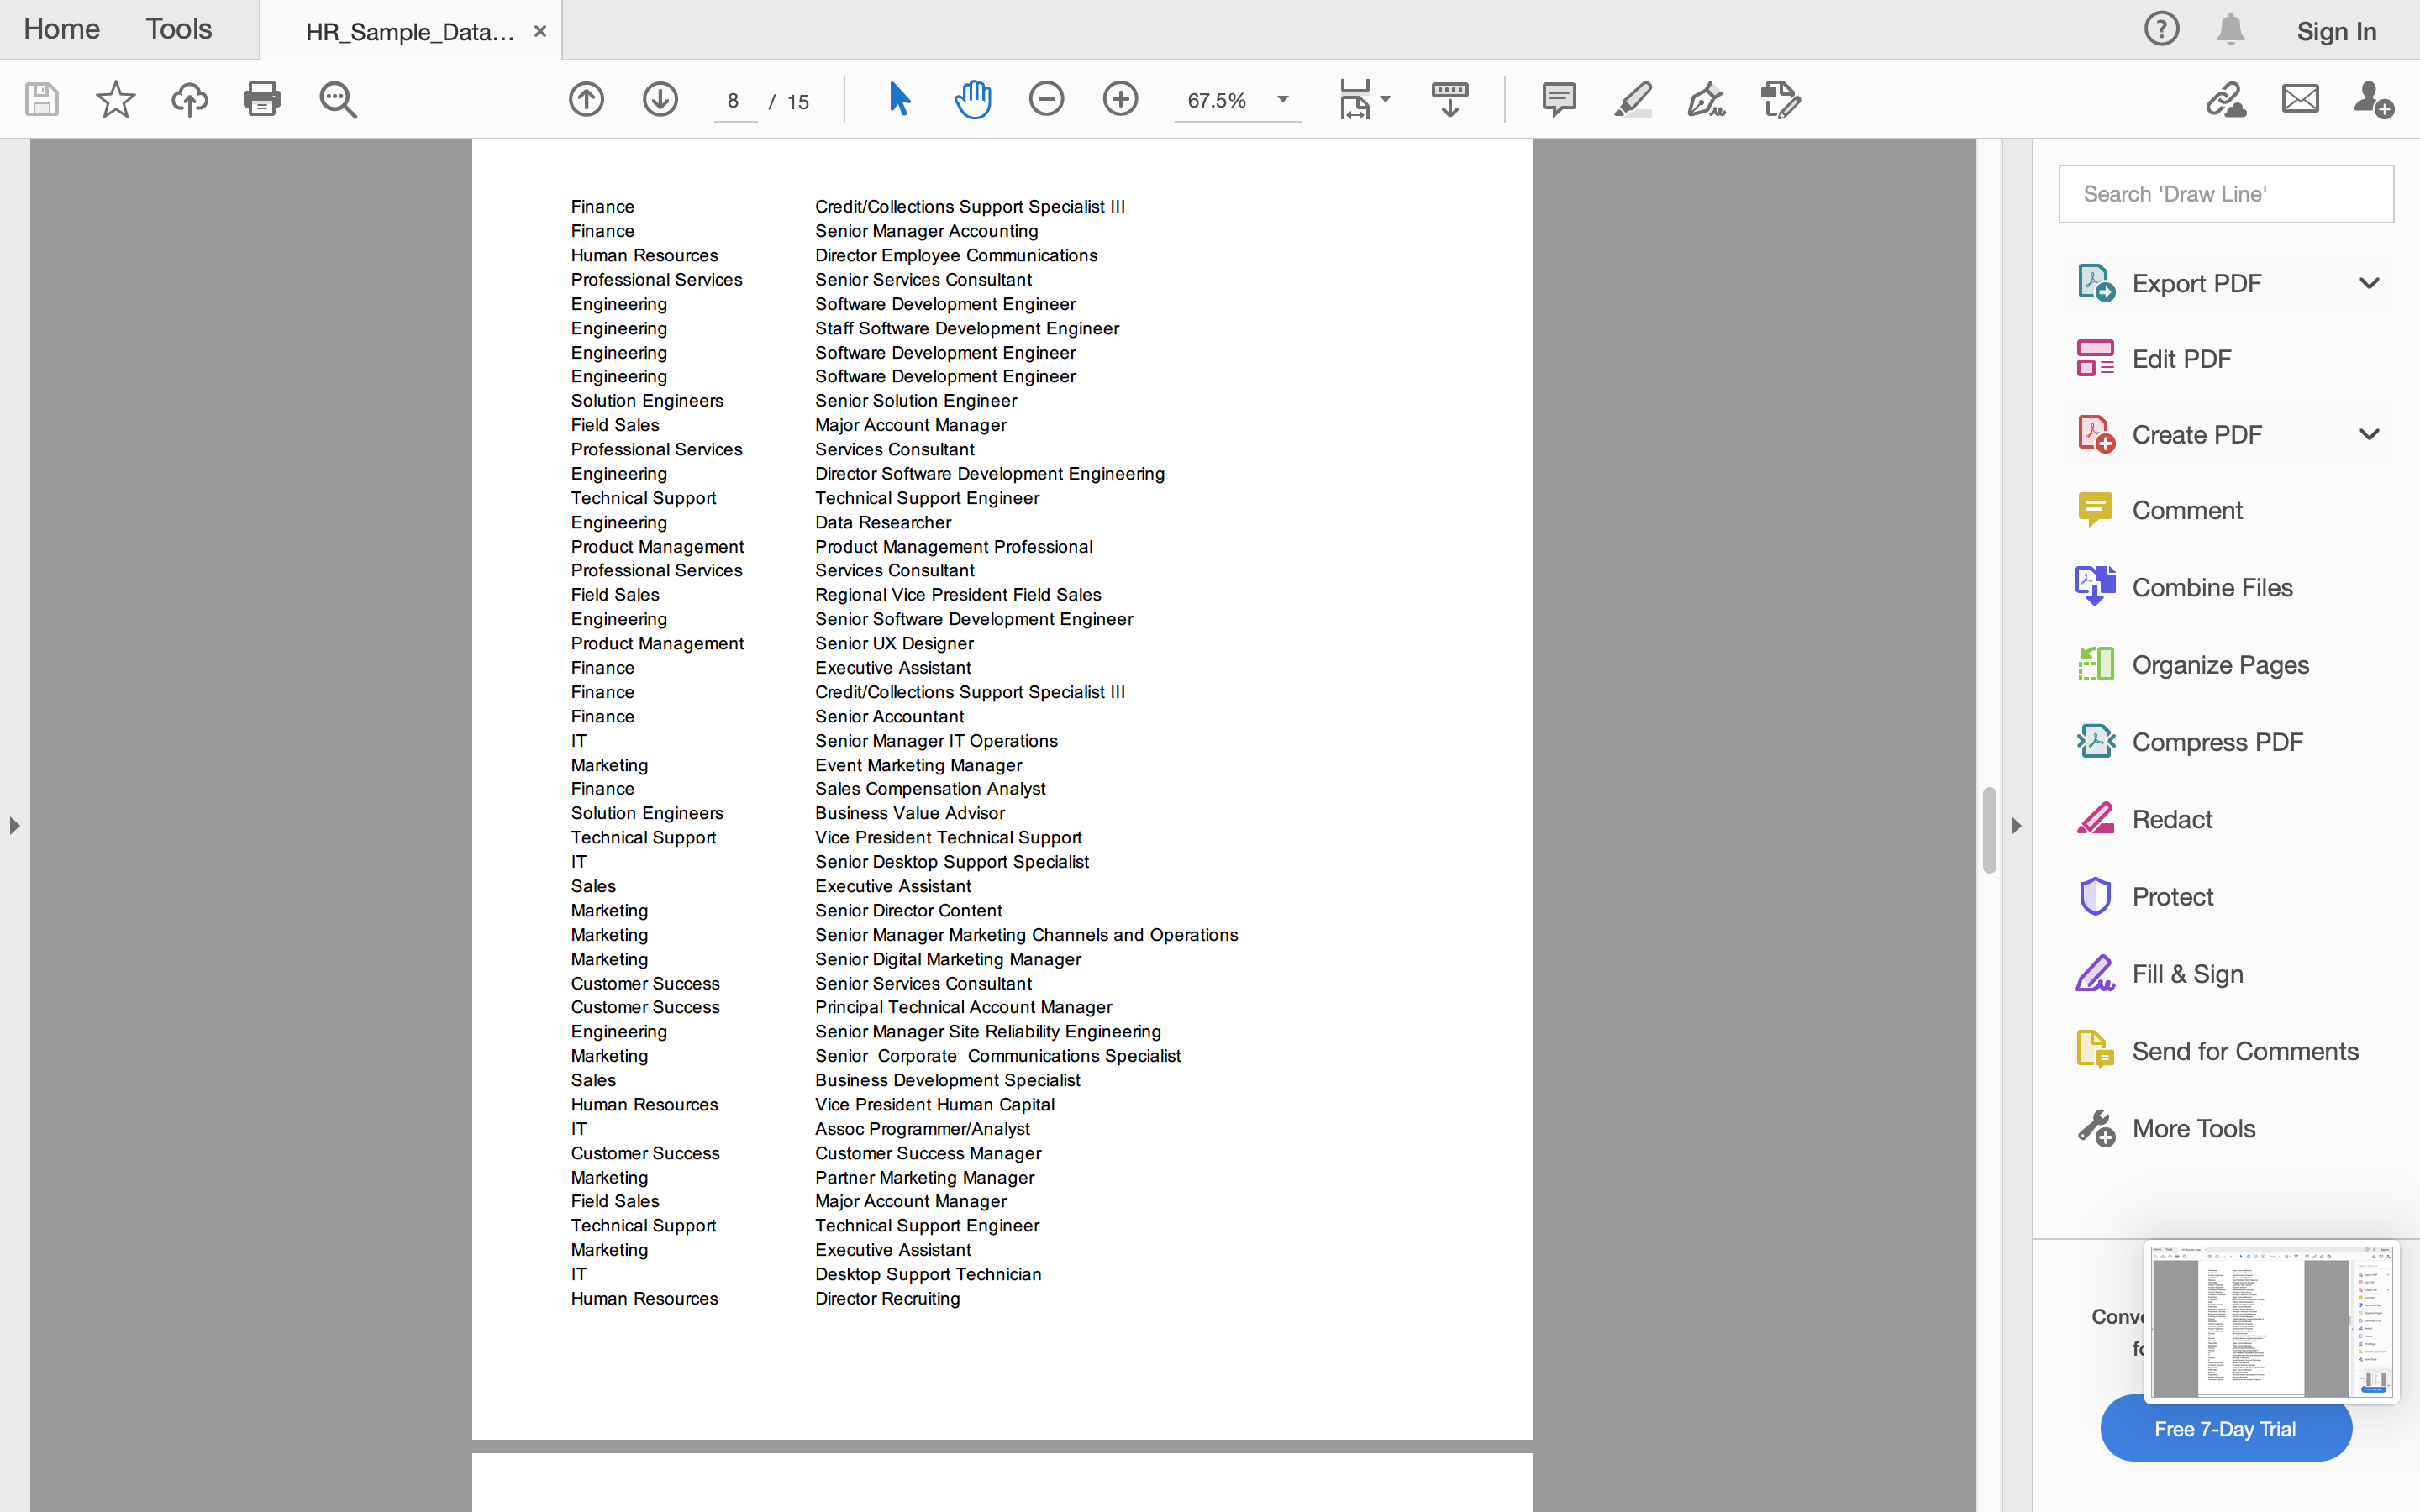This screenshot has height=1512, width=2420.
Task: Activate the Highlight text tool
Action: [x=1632, y=99]
